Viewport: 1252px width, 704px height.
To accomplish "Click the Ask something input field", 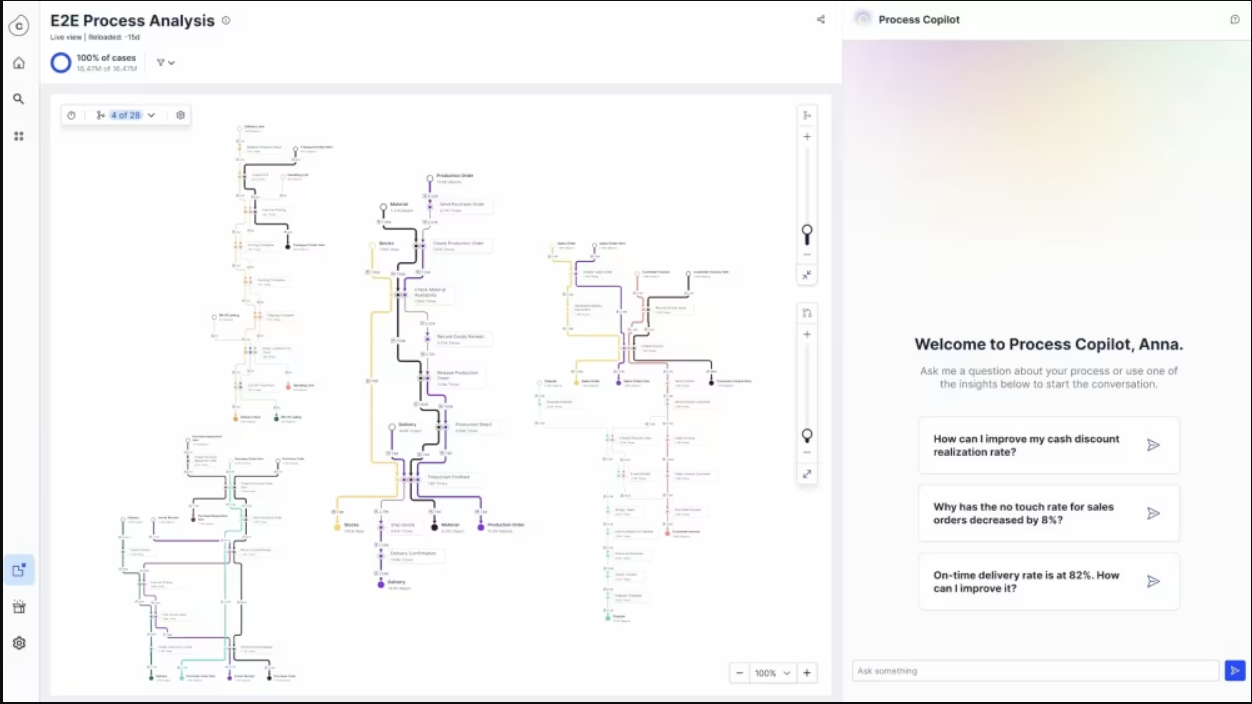I will coord(1035,671).
